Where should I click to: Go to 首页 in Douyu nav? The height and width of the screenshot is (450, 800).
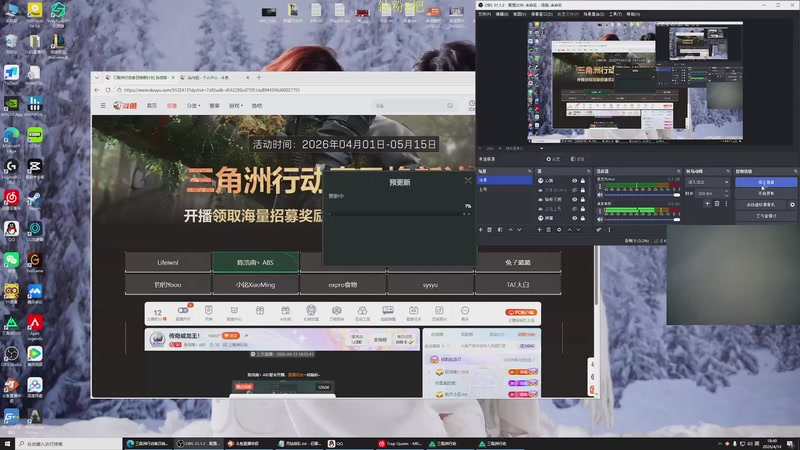click(x=152, y=106)
